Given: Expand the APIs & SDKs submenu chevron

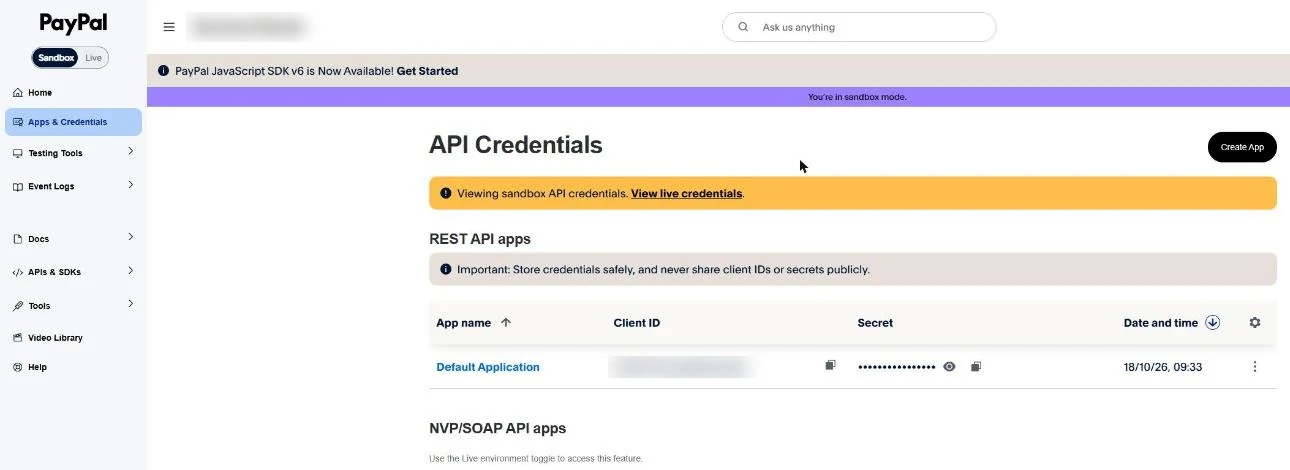Looking at the screenshot, I should pos(131,271).
